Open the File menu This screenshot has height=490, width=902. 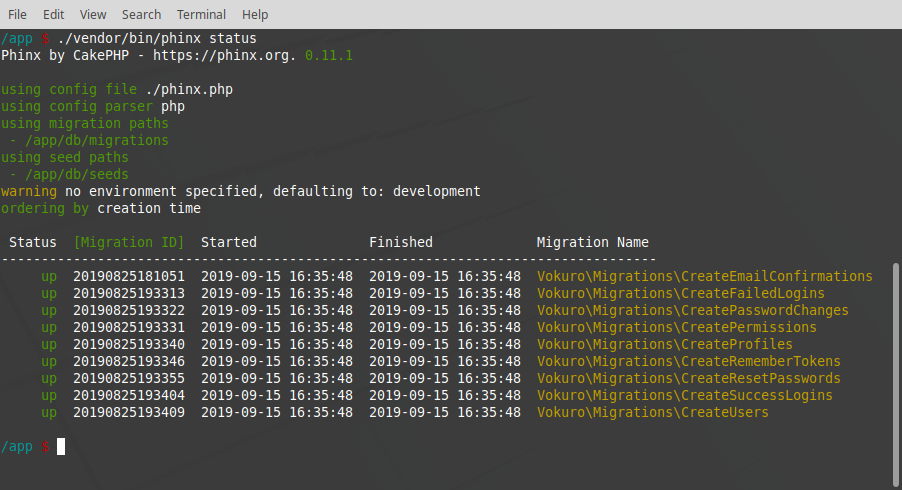(17, 14)
